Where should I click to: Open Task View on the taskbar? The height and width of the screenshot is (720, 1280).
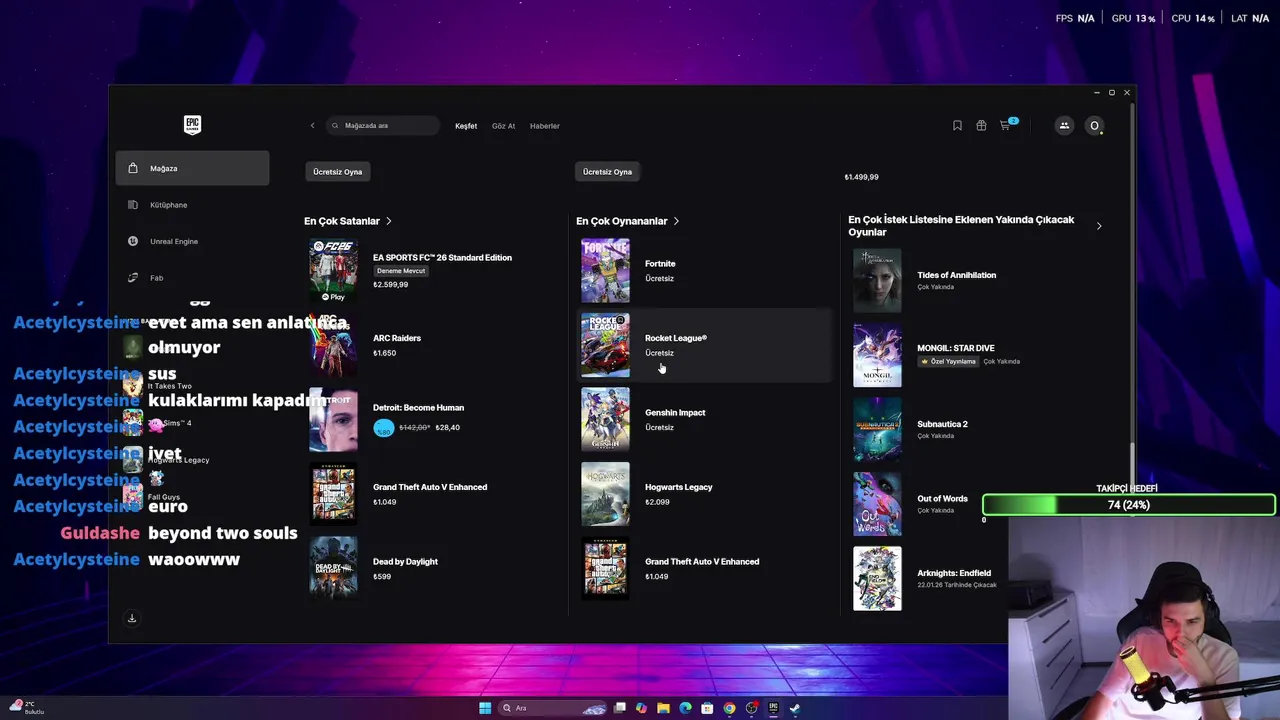point(620,708)
